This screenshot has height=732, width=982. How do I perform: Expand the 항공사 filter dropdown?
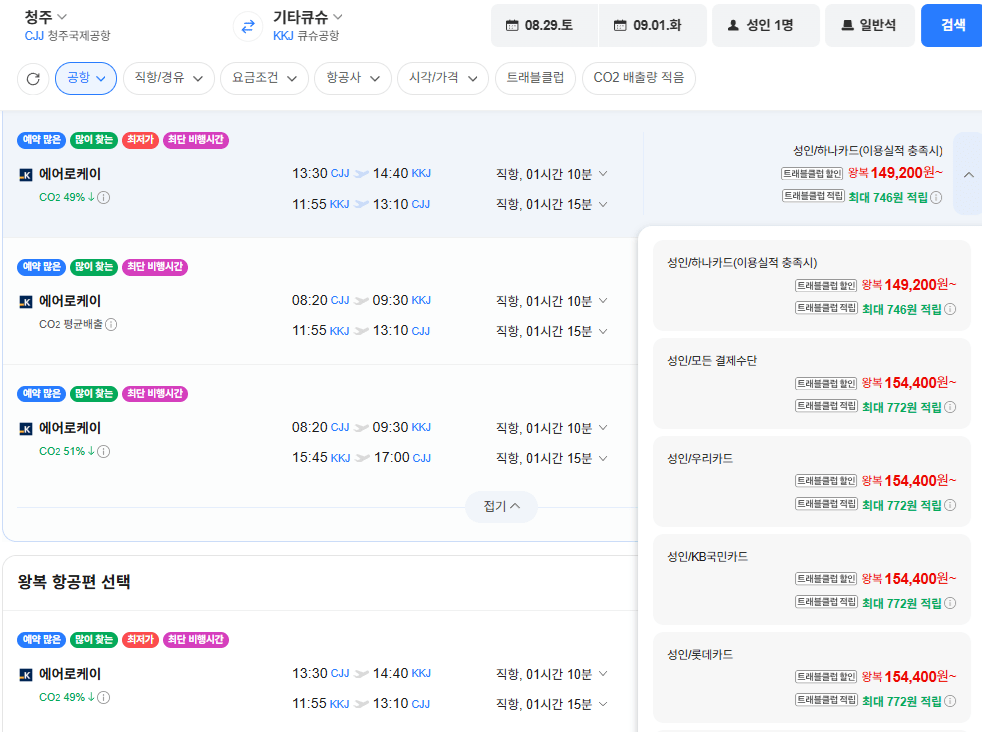click(x=353, y=78)
